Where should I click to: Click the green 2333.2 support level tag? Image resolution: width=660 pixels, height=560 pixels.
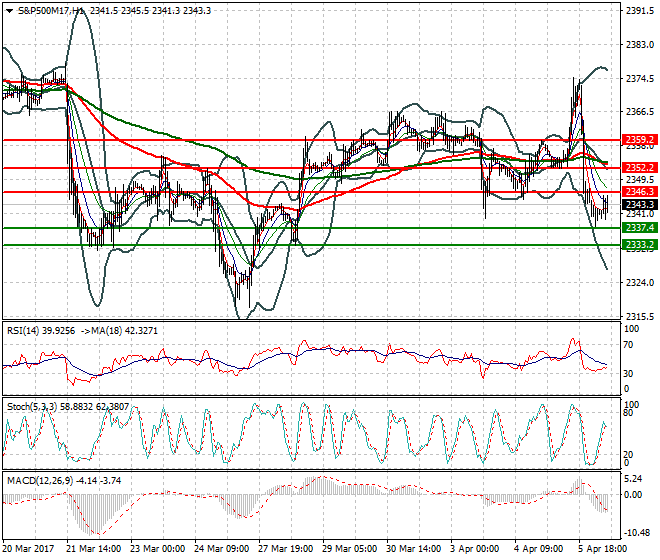(638, 245)
